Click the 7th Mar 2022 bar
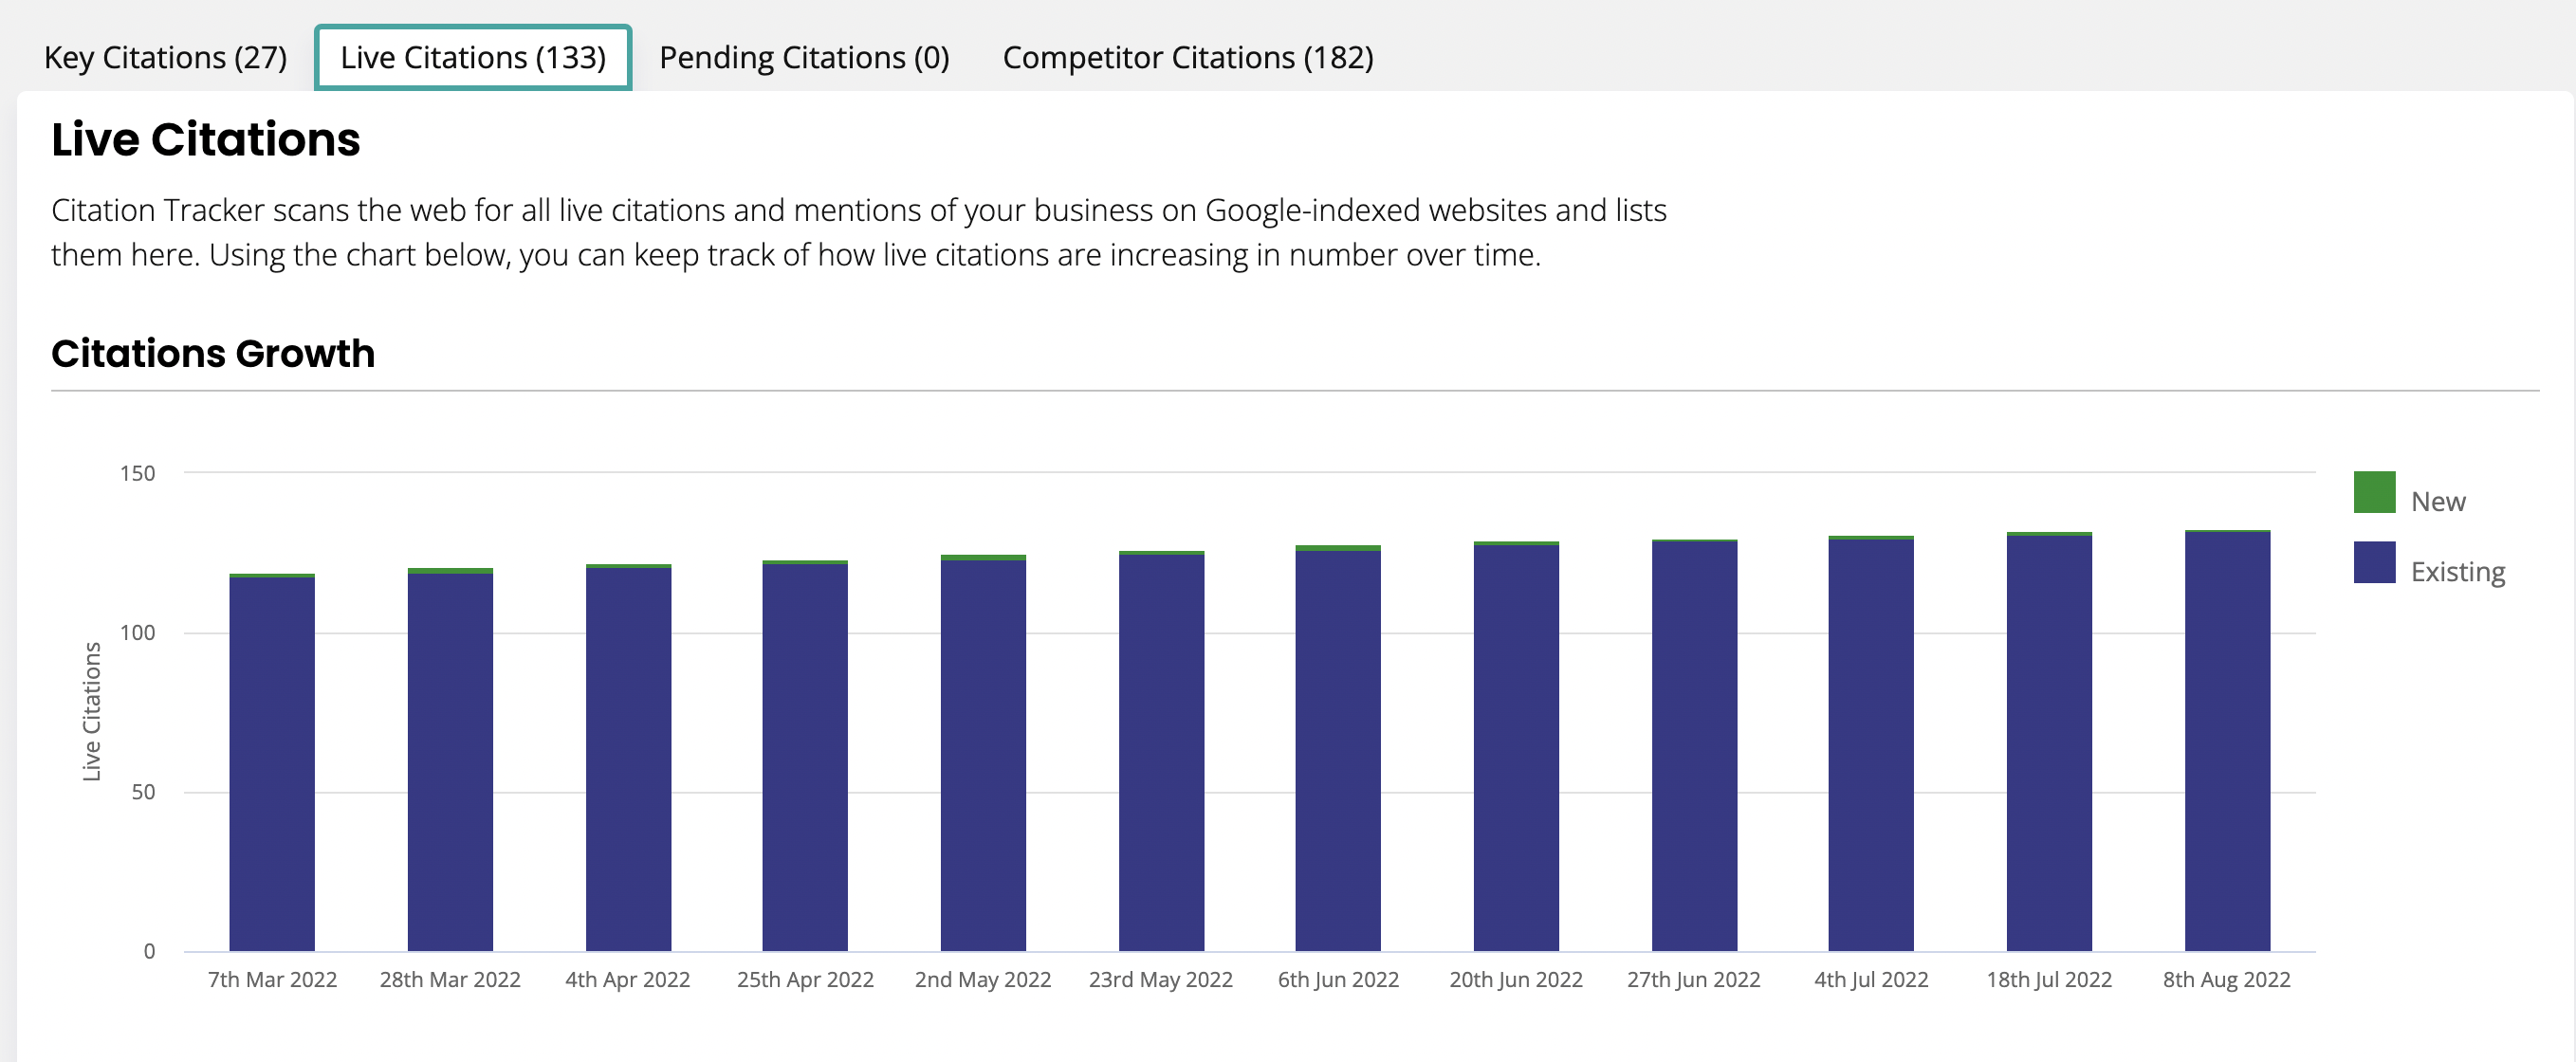The width and height of the screenshot is (2576, 1062). pyautogui.click(x=272, y=762)
